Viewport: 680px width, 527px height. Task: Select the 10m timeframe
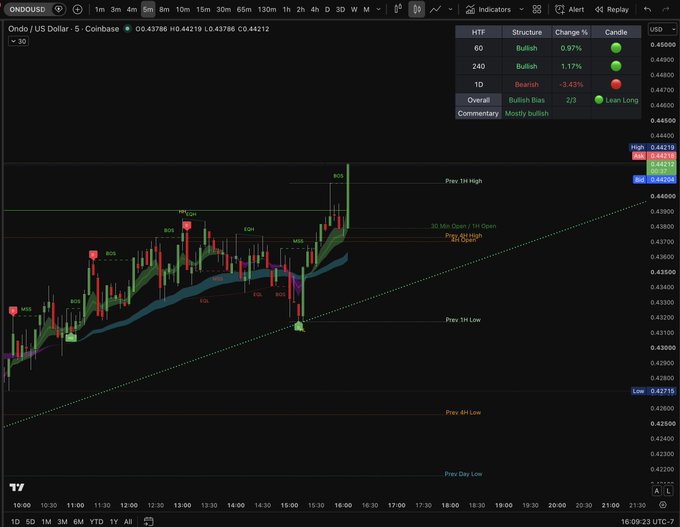pos(183,9)
